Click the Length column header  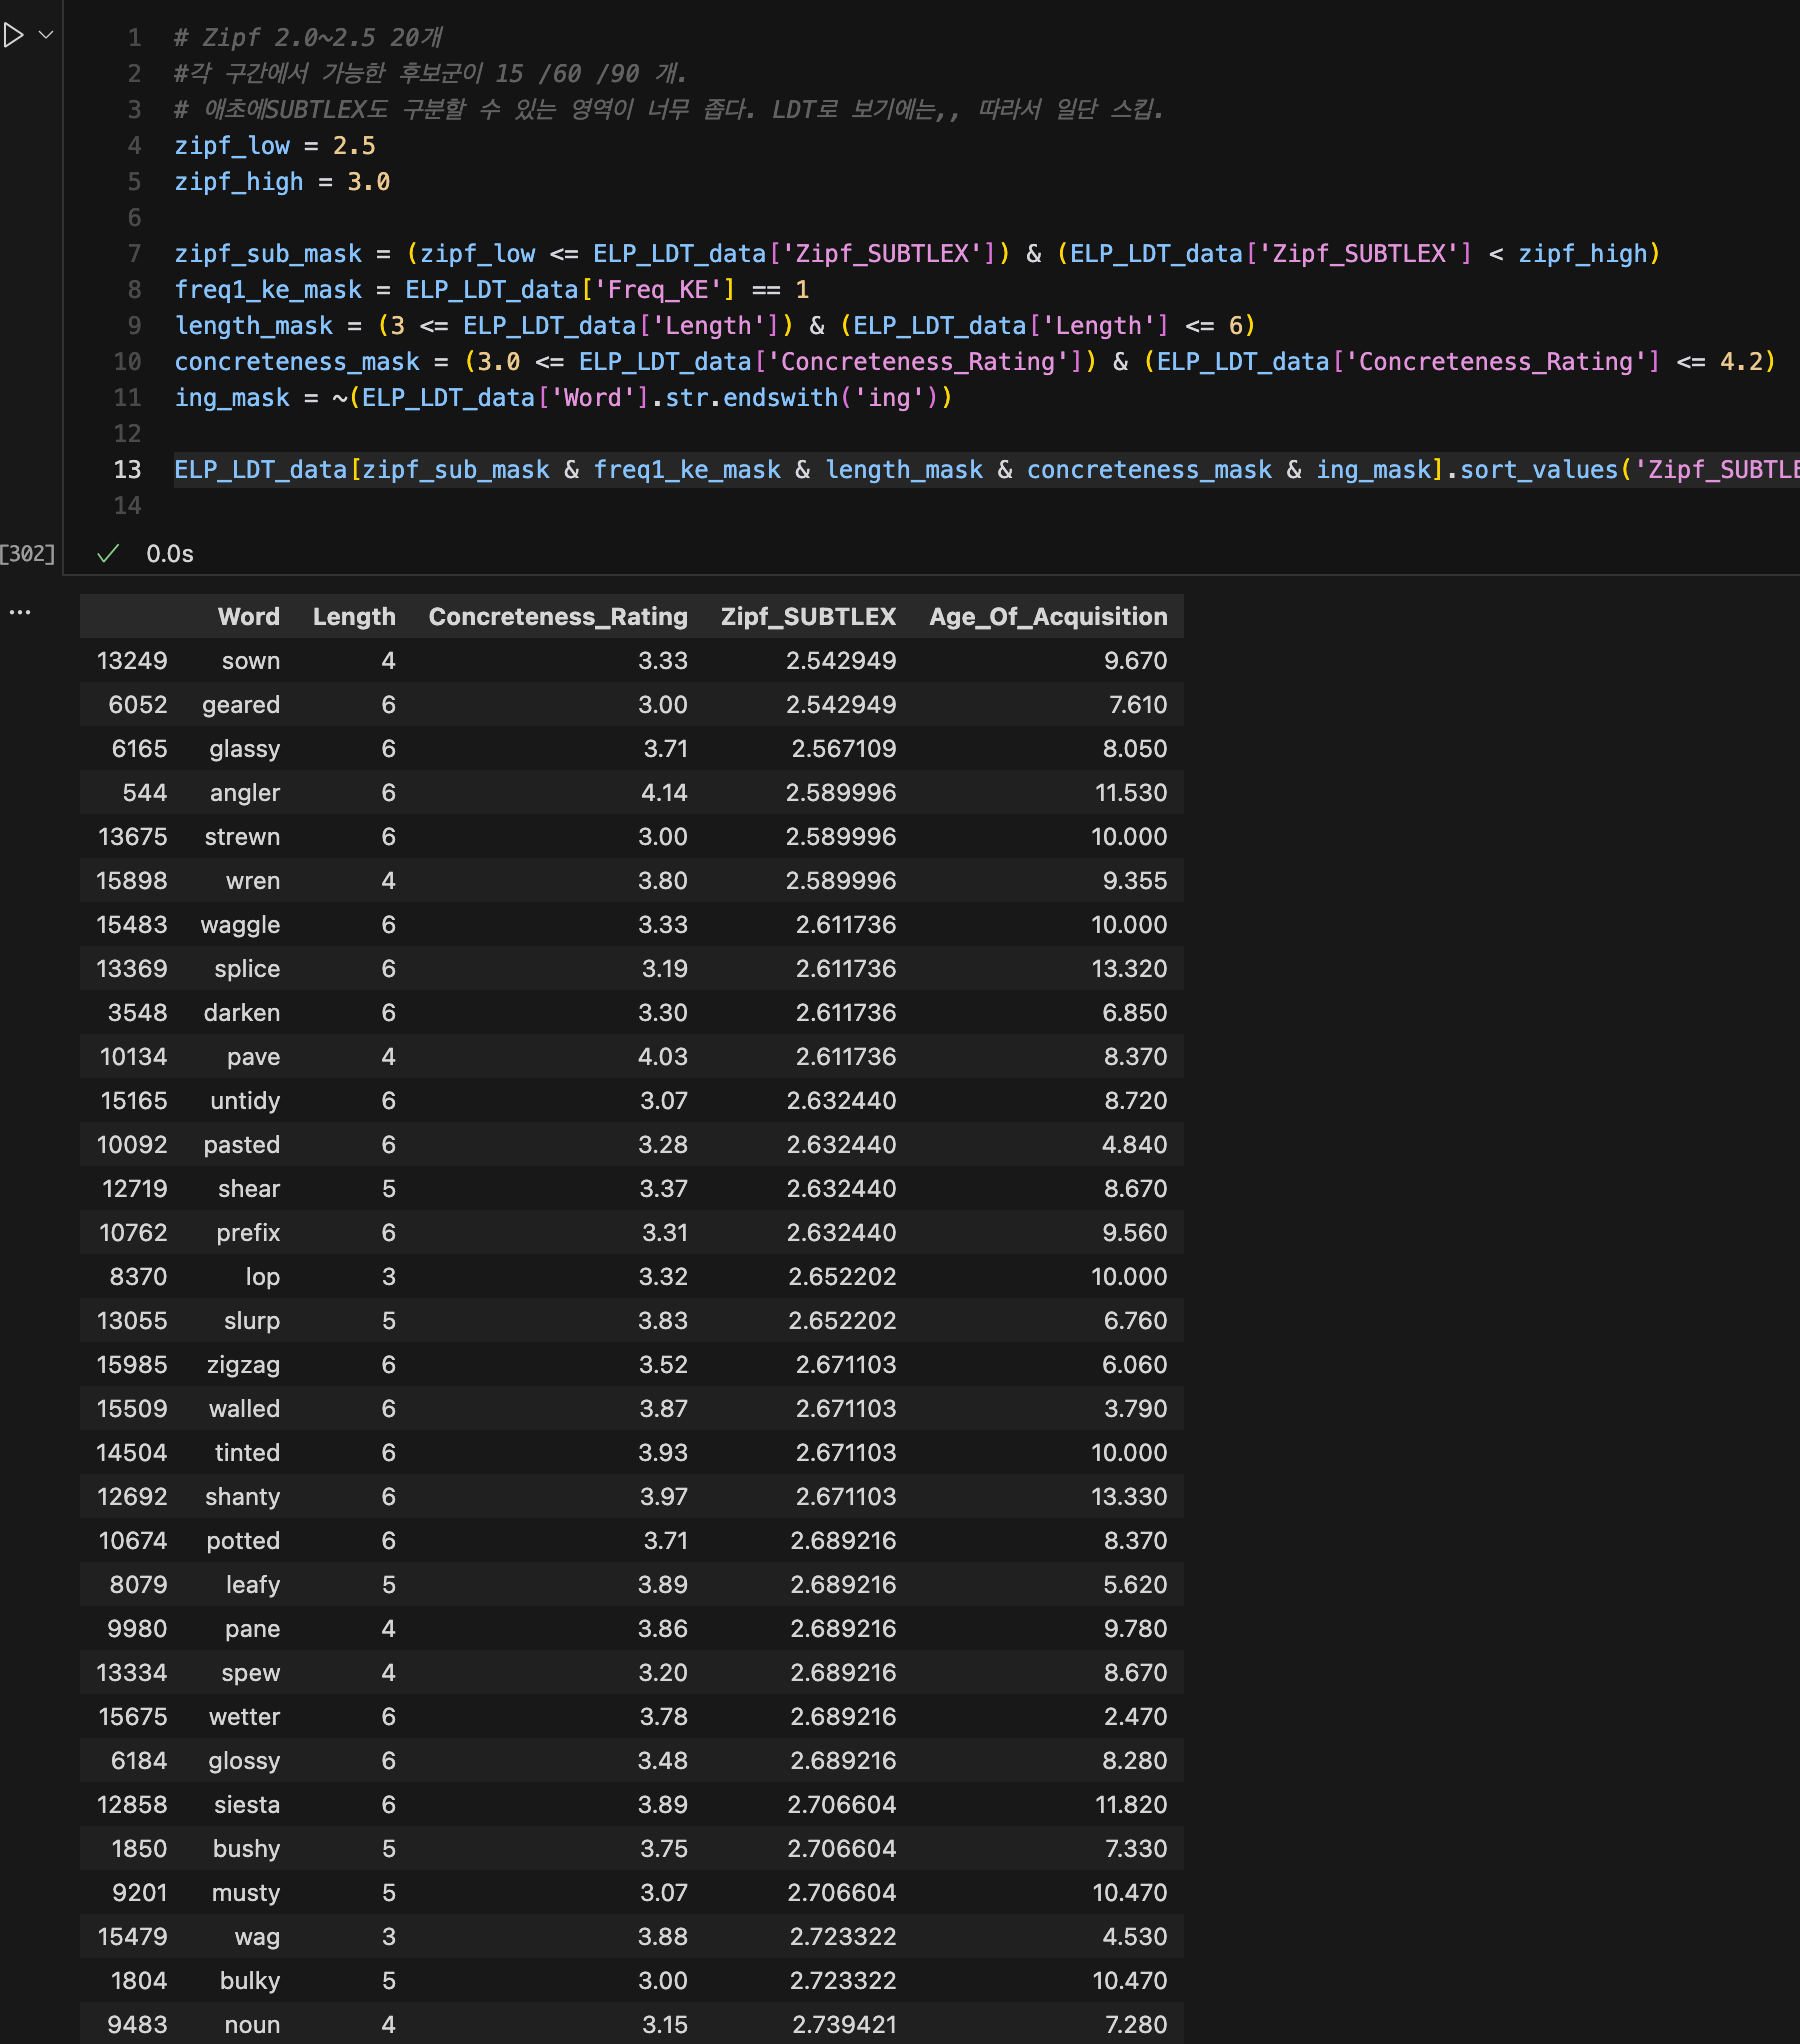coord(353,617)
